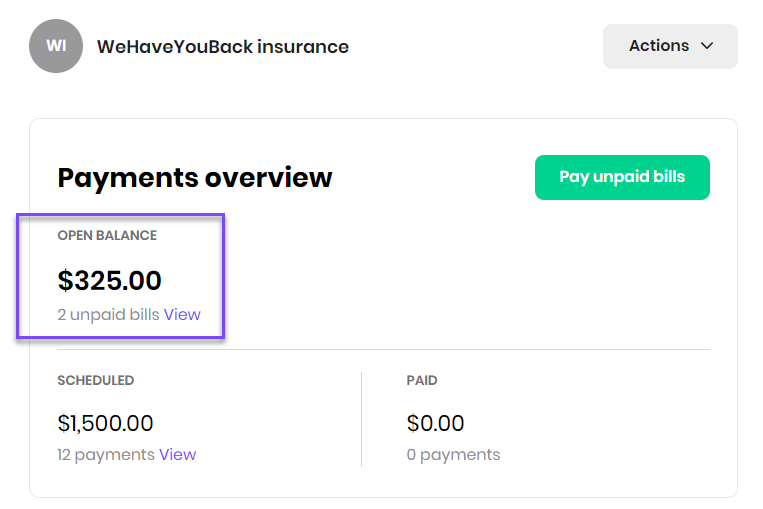Click the $0.00 paid amount
The image size is (763, 509).
435,423
